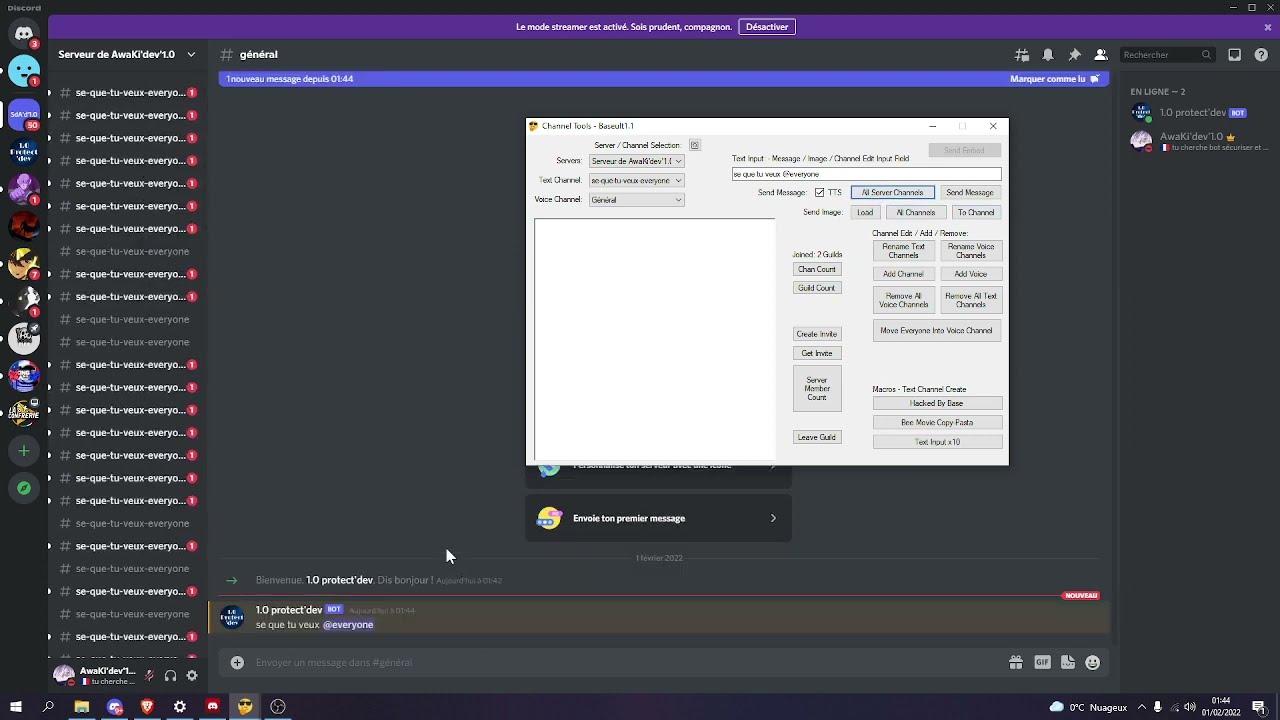The height and width of the screenshot is (720, 1280).
Task: Click the Add Channel button
Action: [x=903, y=274]
